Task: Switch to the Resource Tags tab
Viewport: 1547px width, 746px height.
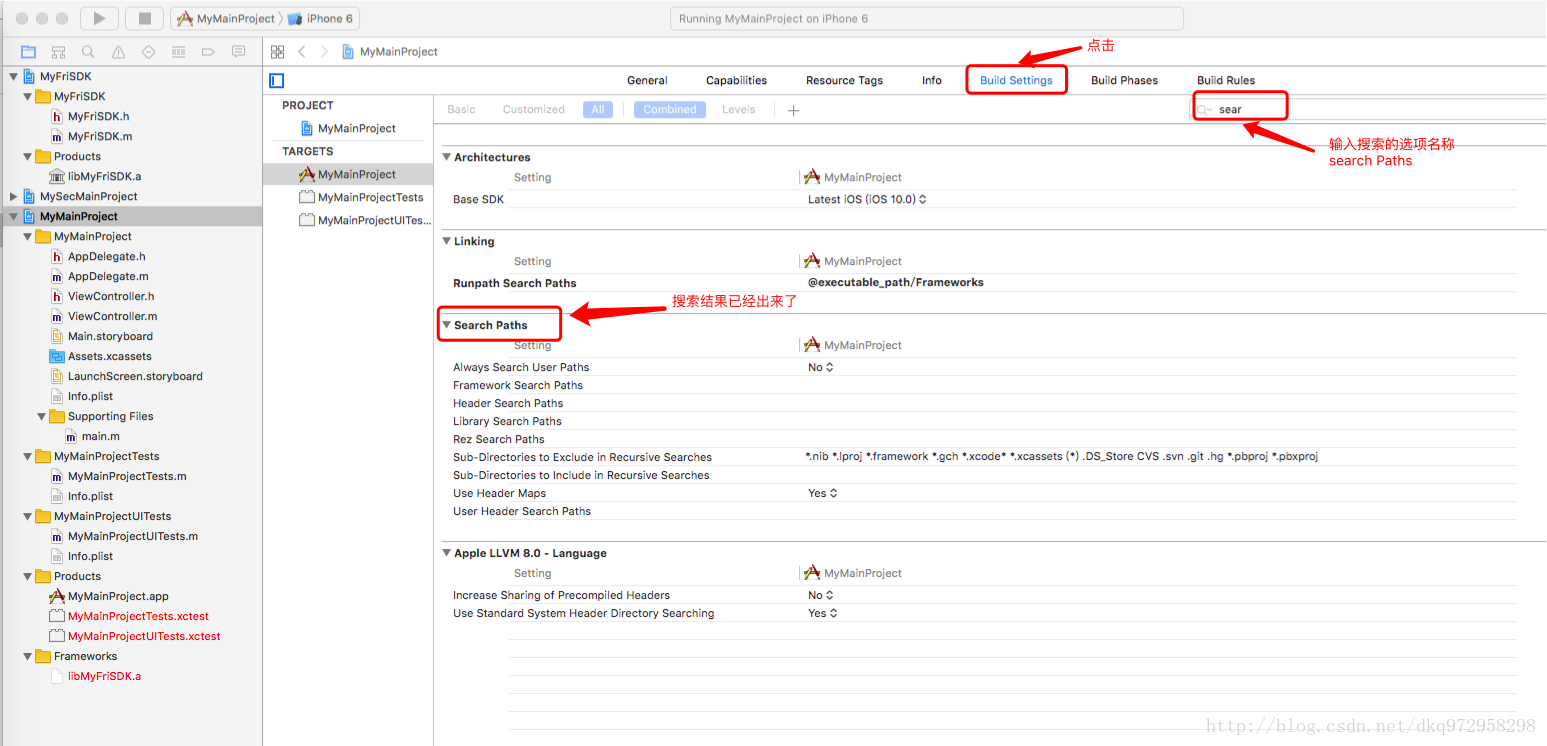Action: pos(844,80)
